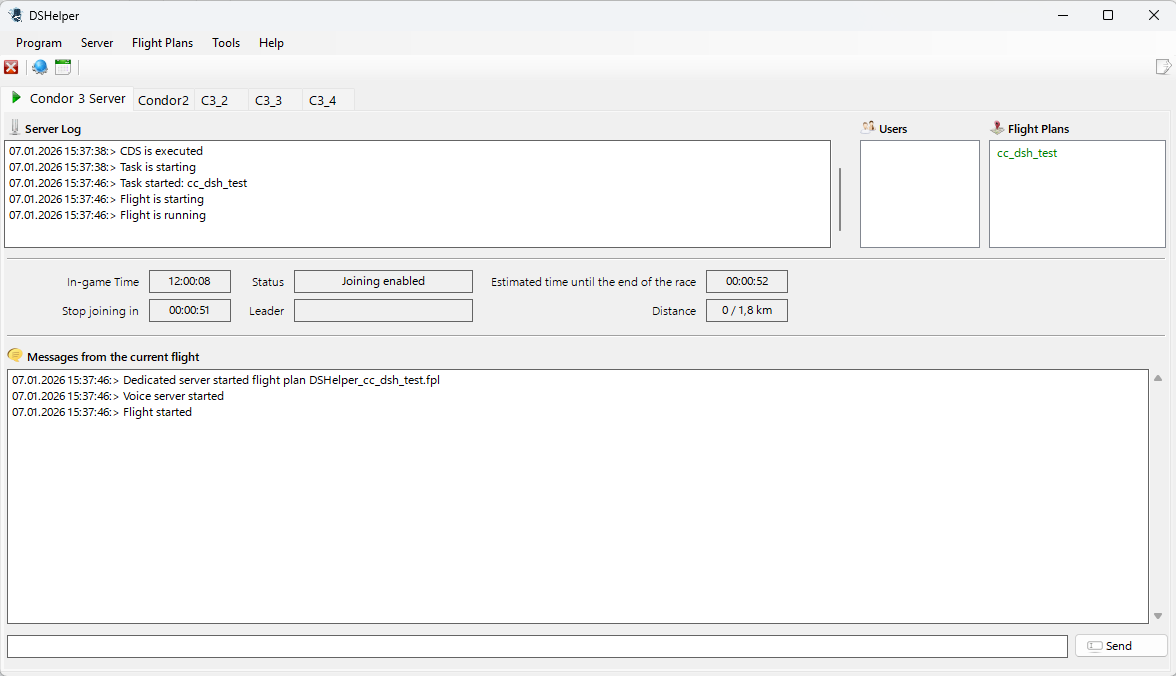
Task: Switch to the Condor2 tab
Action: pos(163,100)
